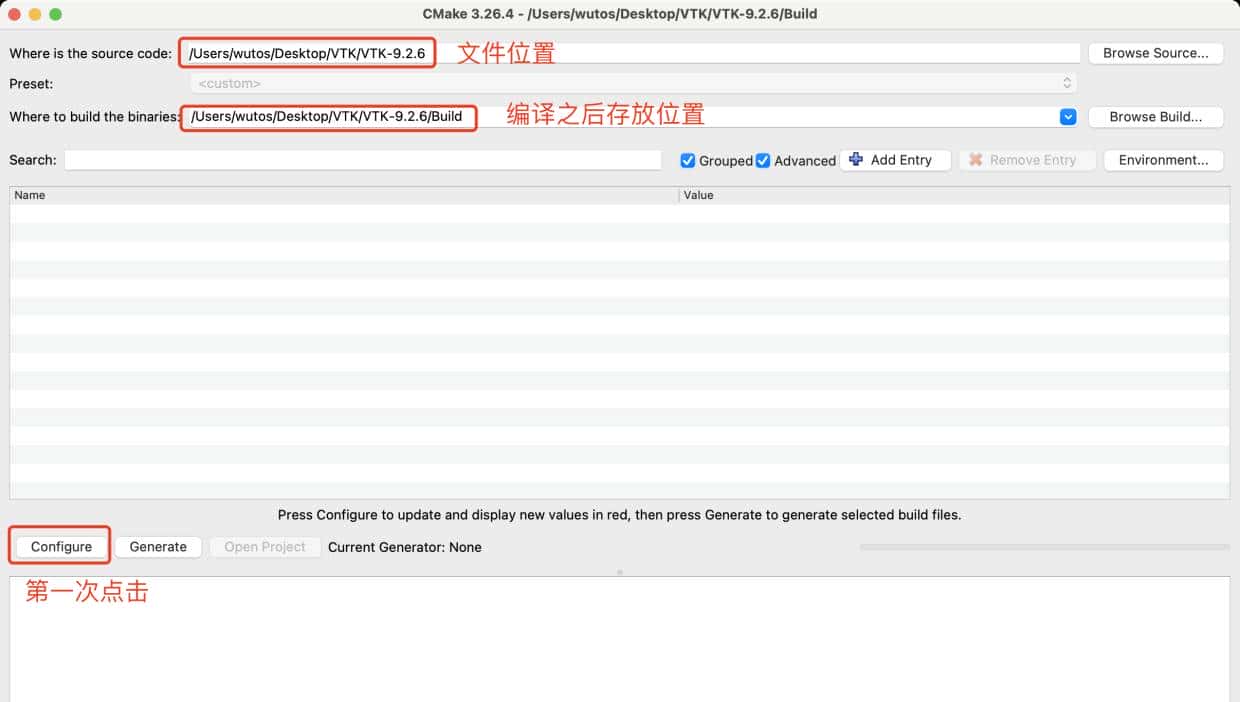
Task: Open build path history via blue arrow icon
Action: tap(1067, 117)
